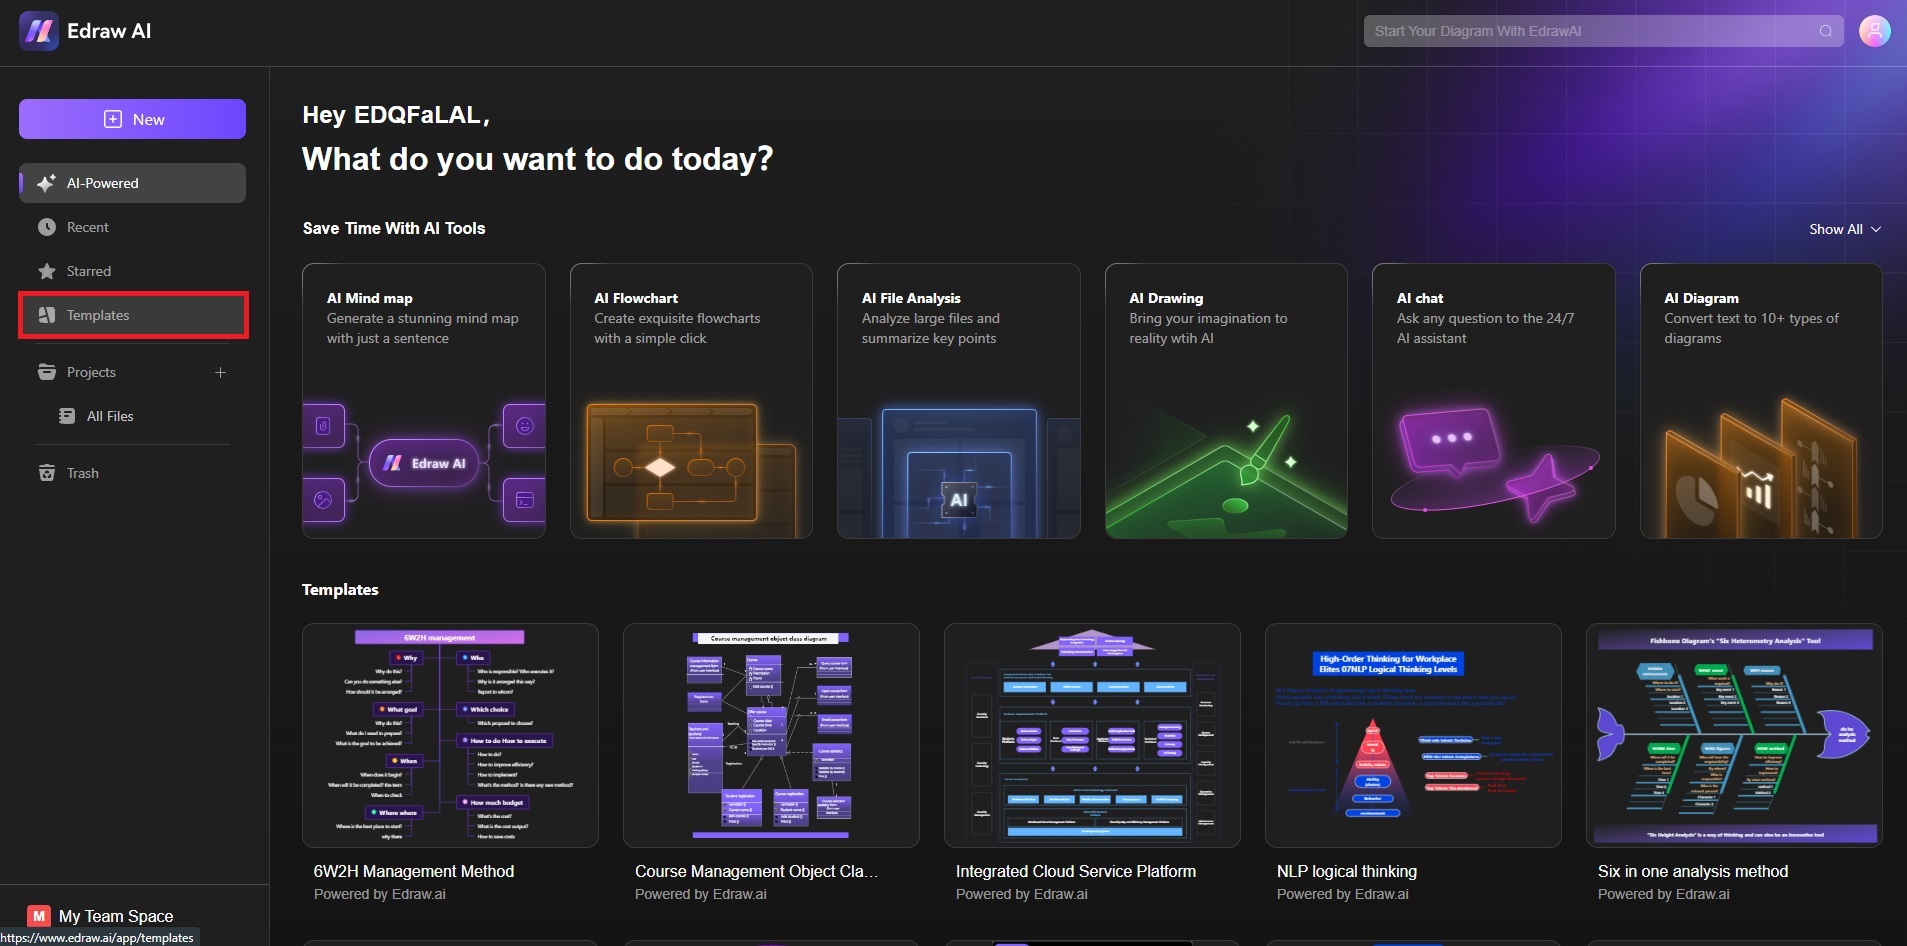Open the AI File Analysis title

pyautogui.click(x=911, y=298)
